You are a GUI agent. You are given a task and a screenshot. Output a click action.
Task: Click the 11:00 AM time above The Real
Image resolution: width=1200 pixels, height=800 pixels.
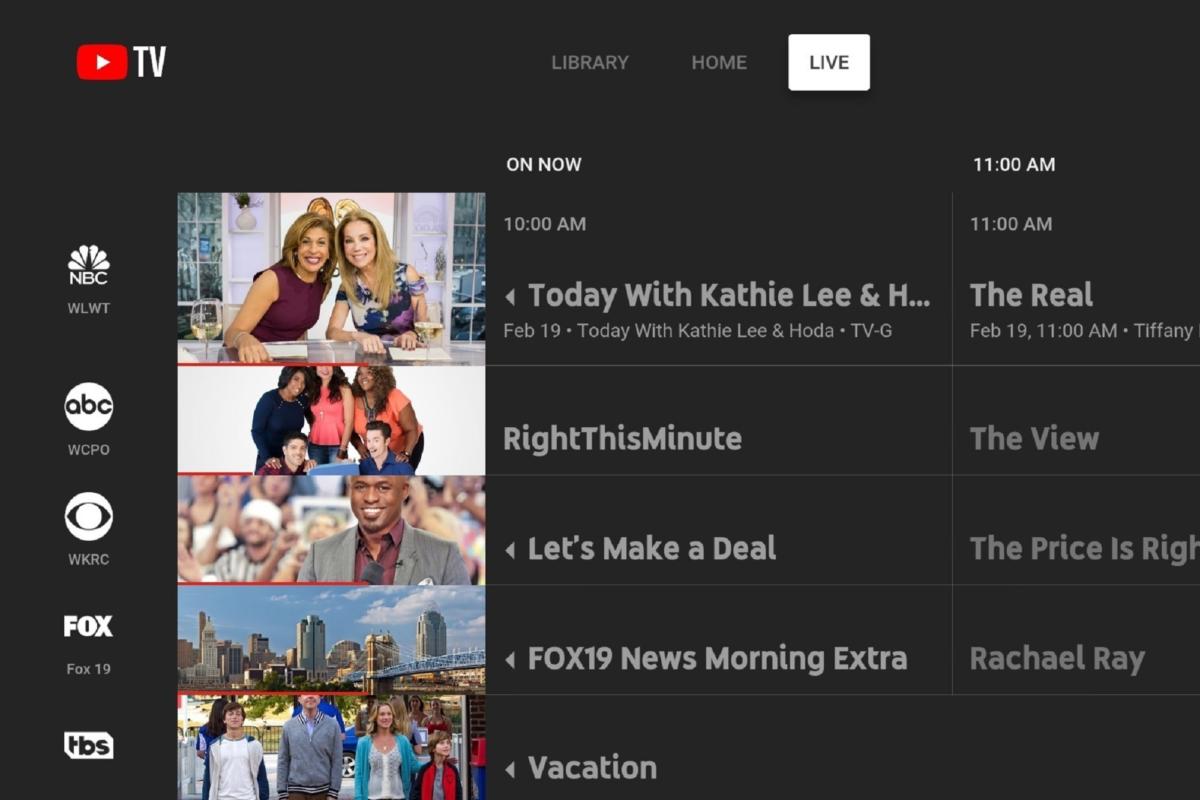[x=1011, y=224]
